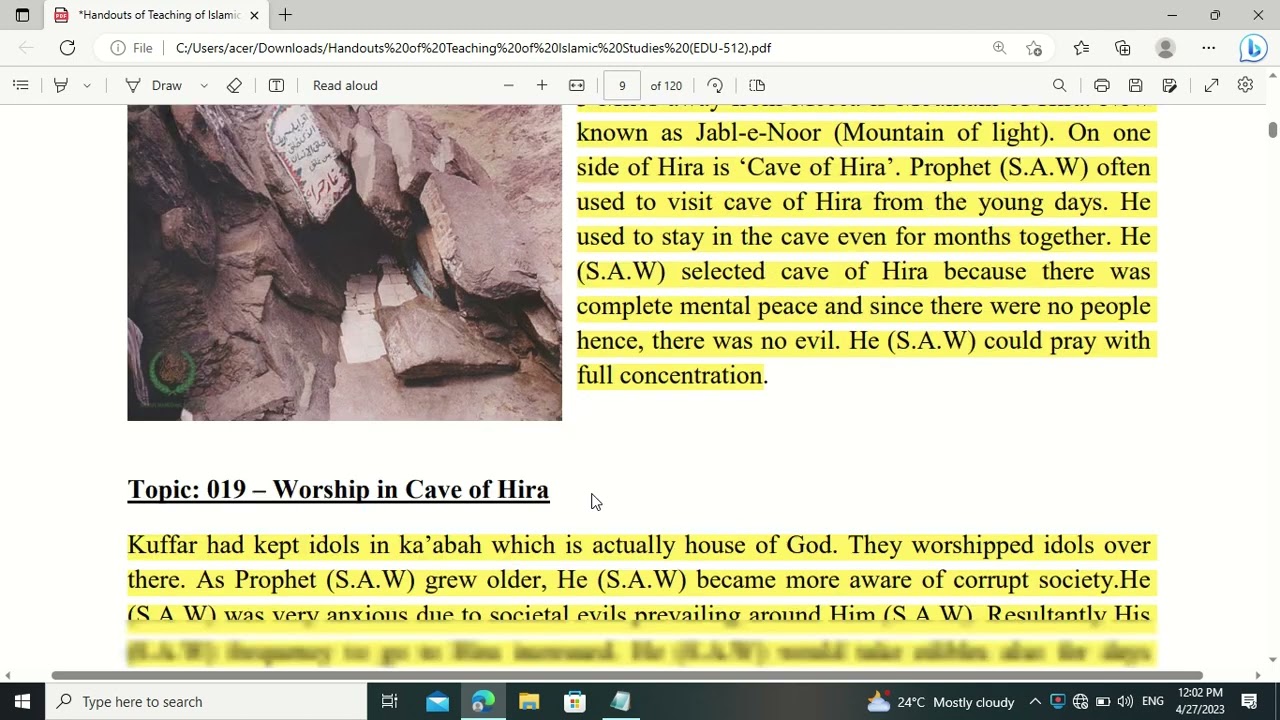Image resolution: width=1280 pixels, height=720 pixels.
Task: Toggle Fit to width view
Action: tap(577, 85)
